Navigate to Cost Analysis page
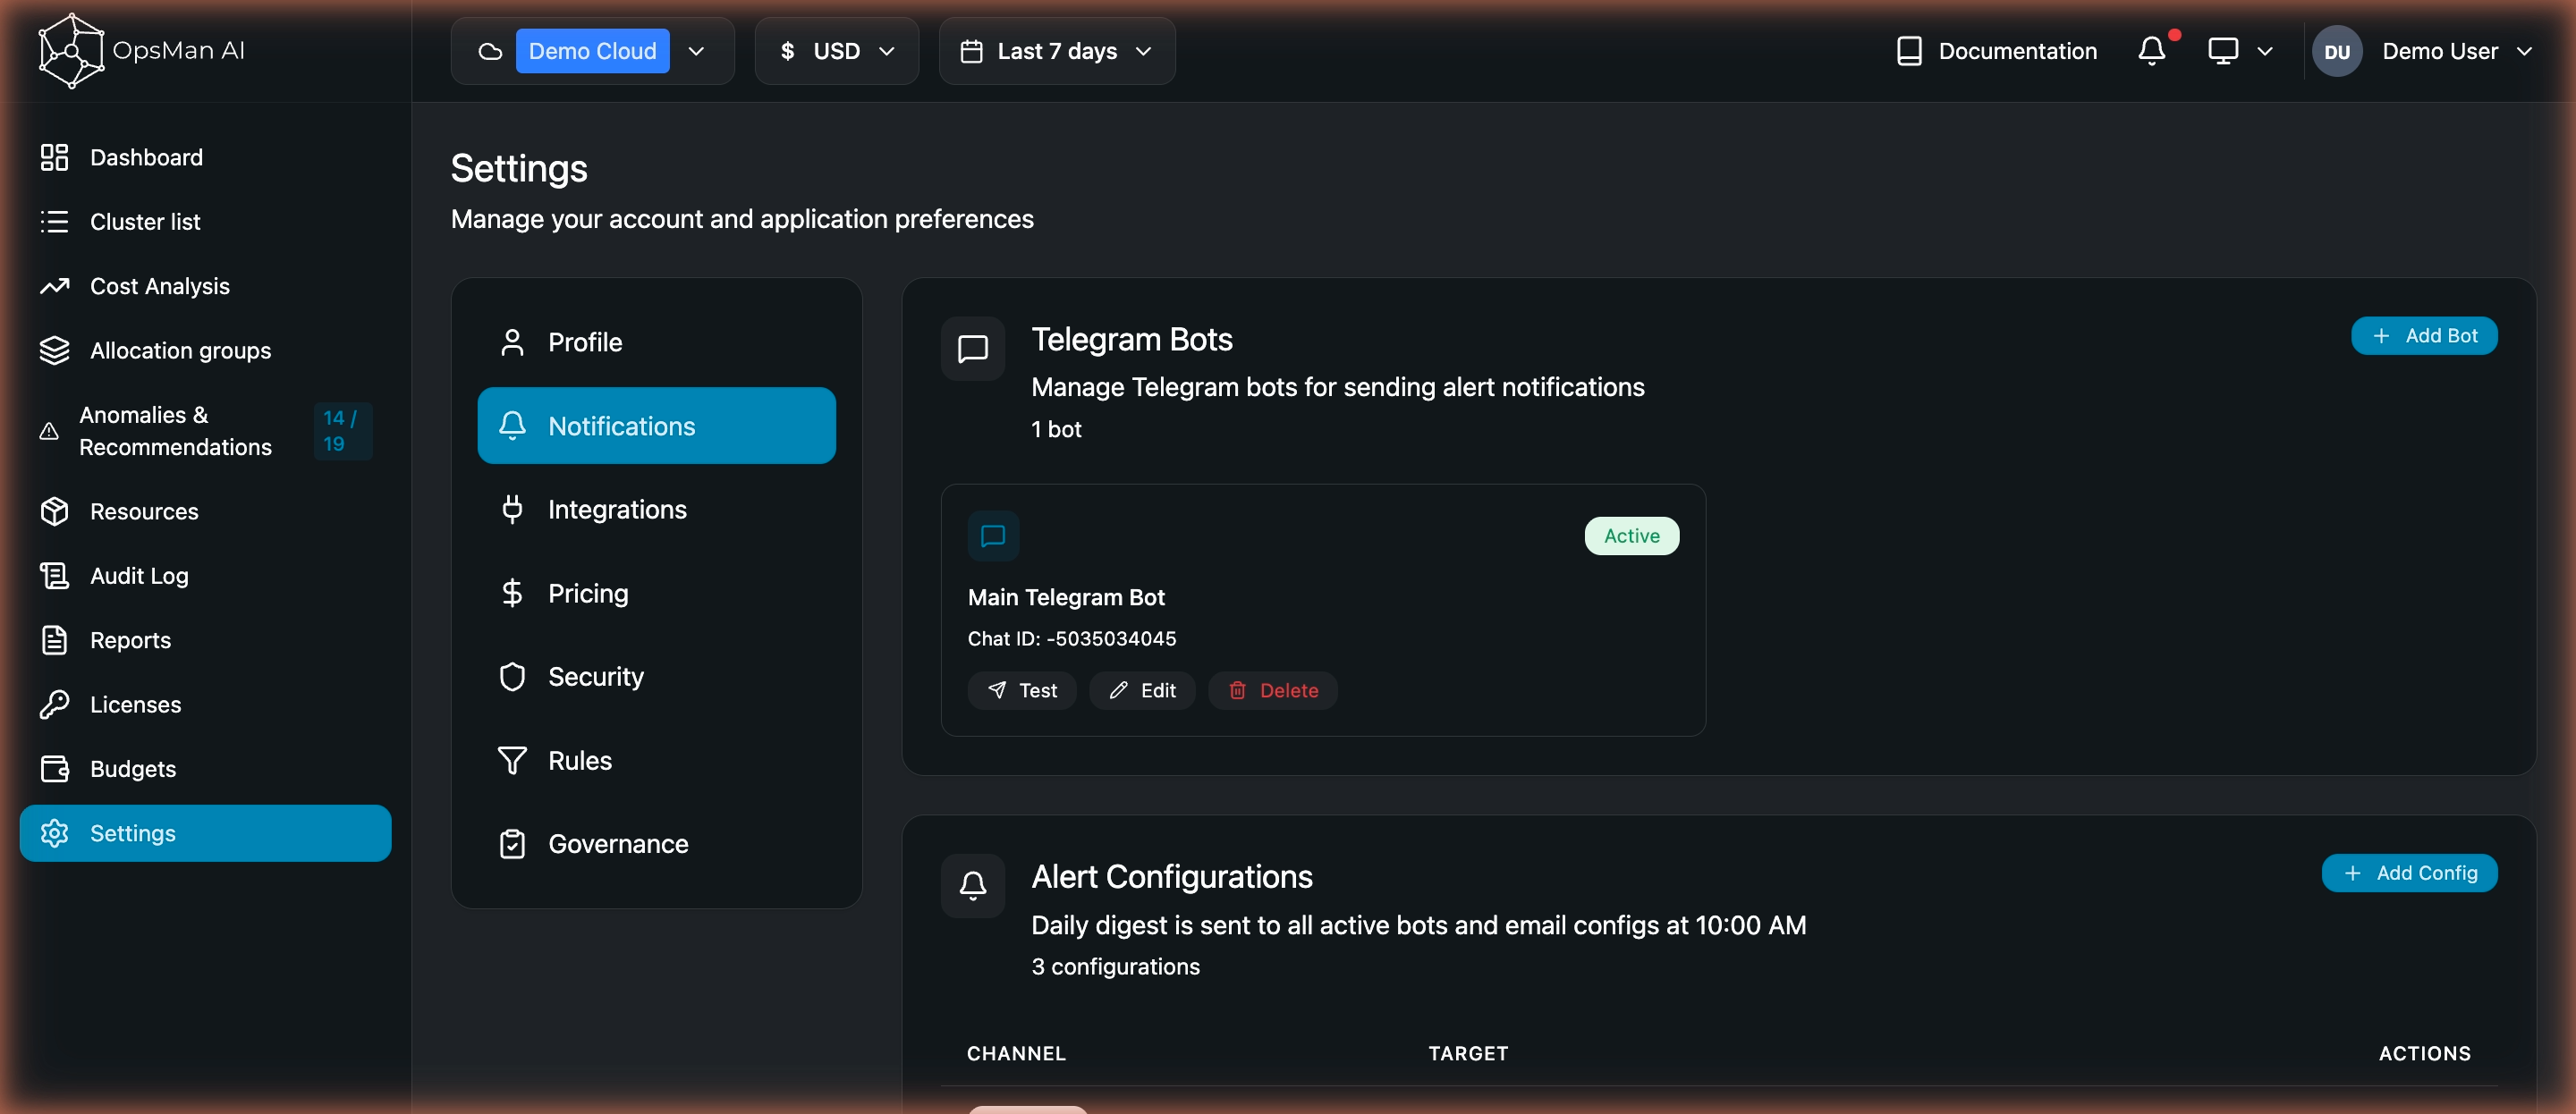The width and height of the screenshot is (2576, 1114). pos(205,286)
